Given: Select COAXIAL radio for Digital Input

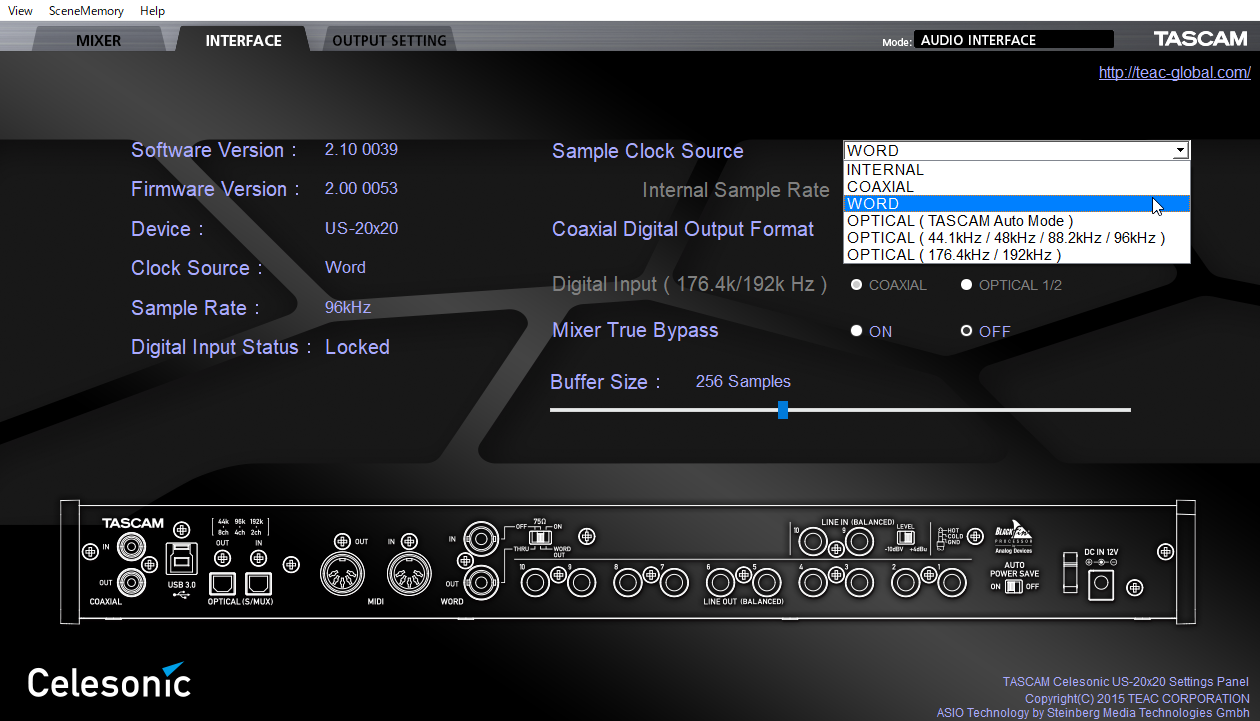Looking at the screenshot, I should (856, 285).
